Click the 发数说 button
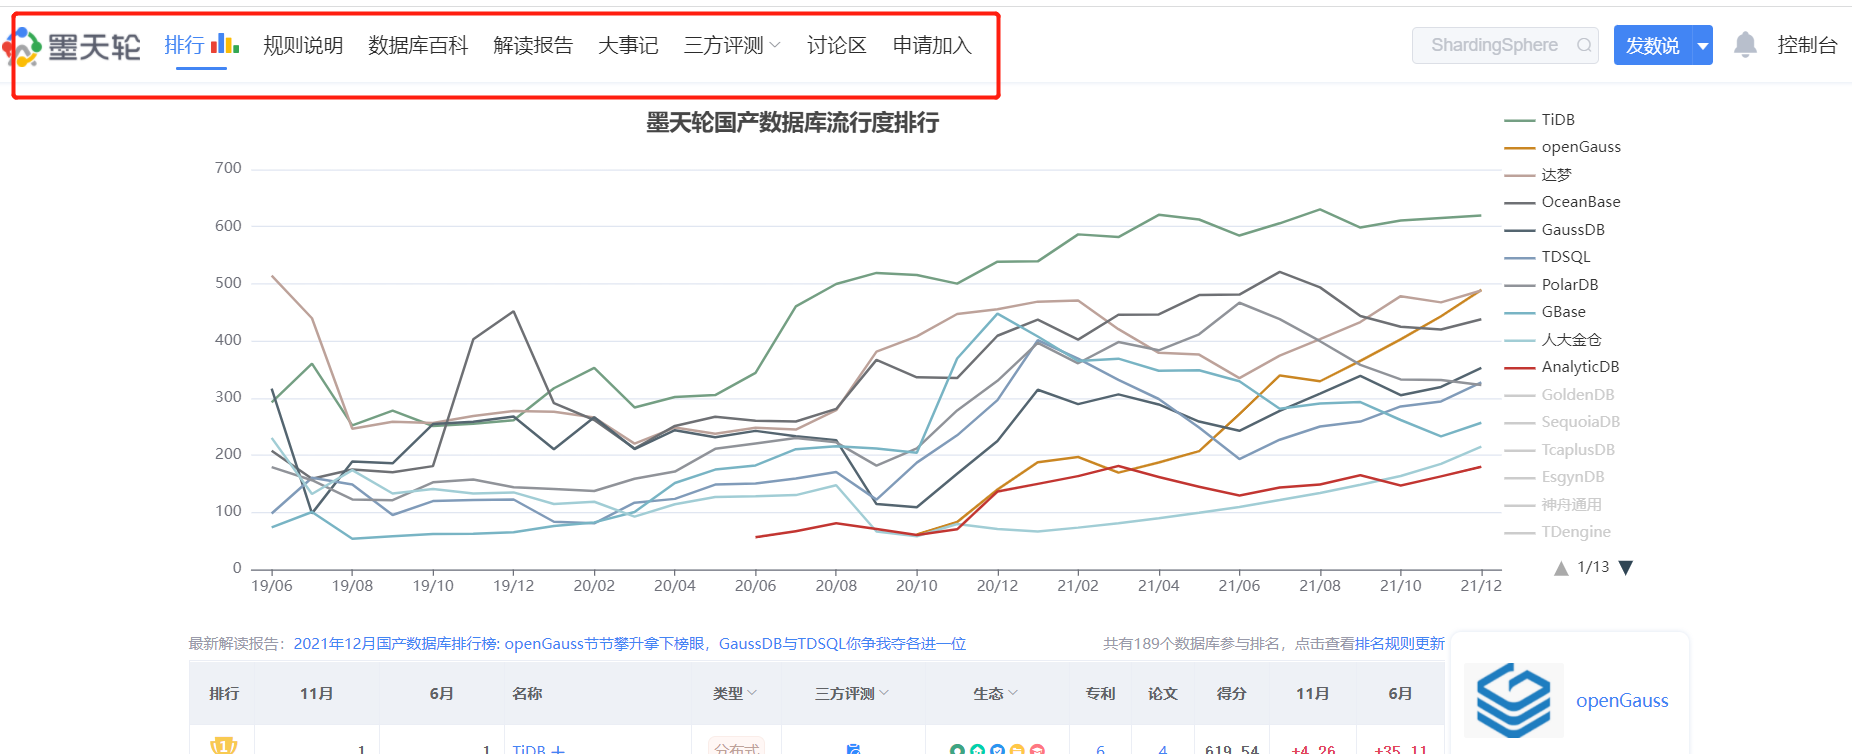Viewport: 1852px width, 754px height. [1652, 45]
